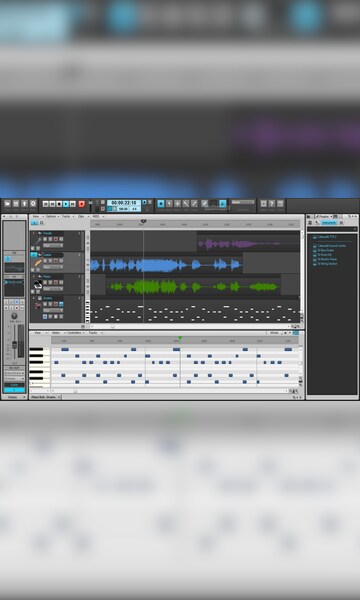Screen dimensions: 360x600
Task: Click the track view playhead marker
Action: (x=143, y=221)
